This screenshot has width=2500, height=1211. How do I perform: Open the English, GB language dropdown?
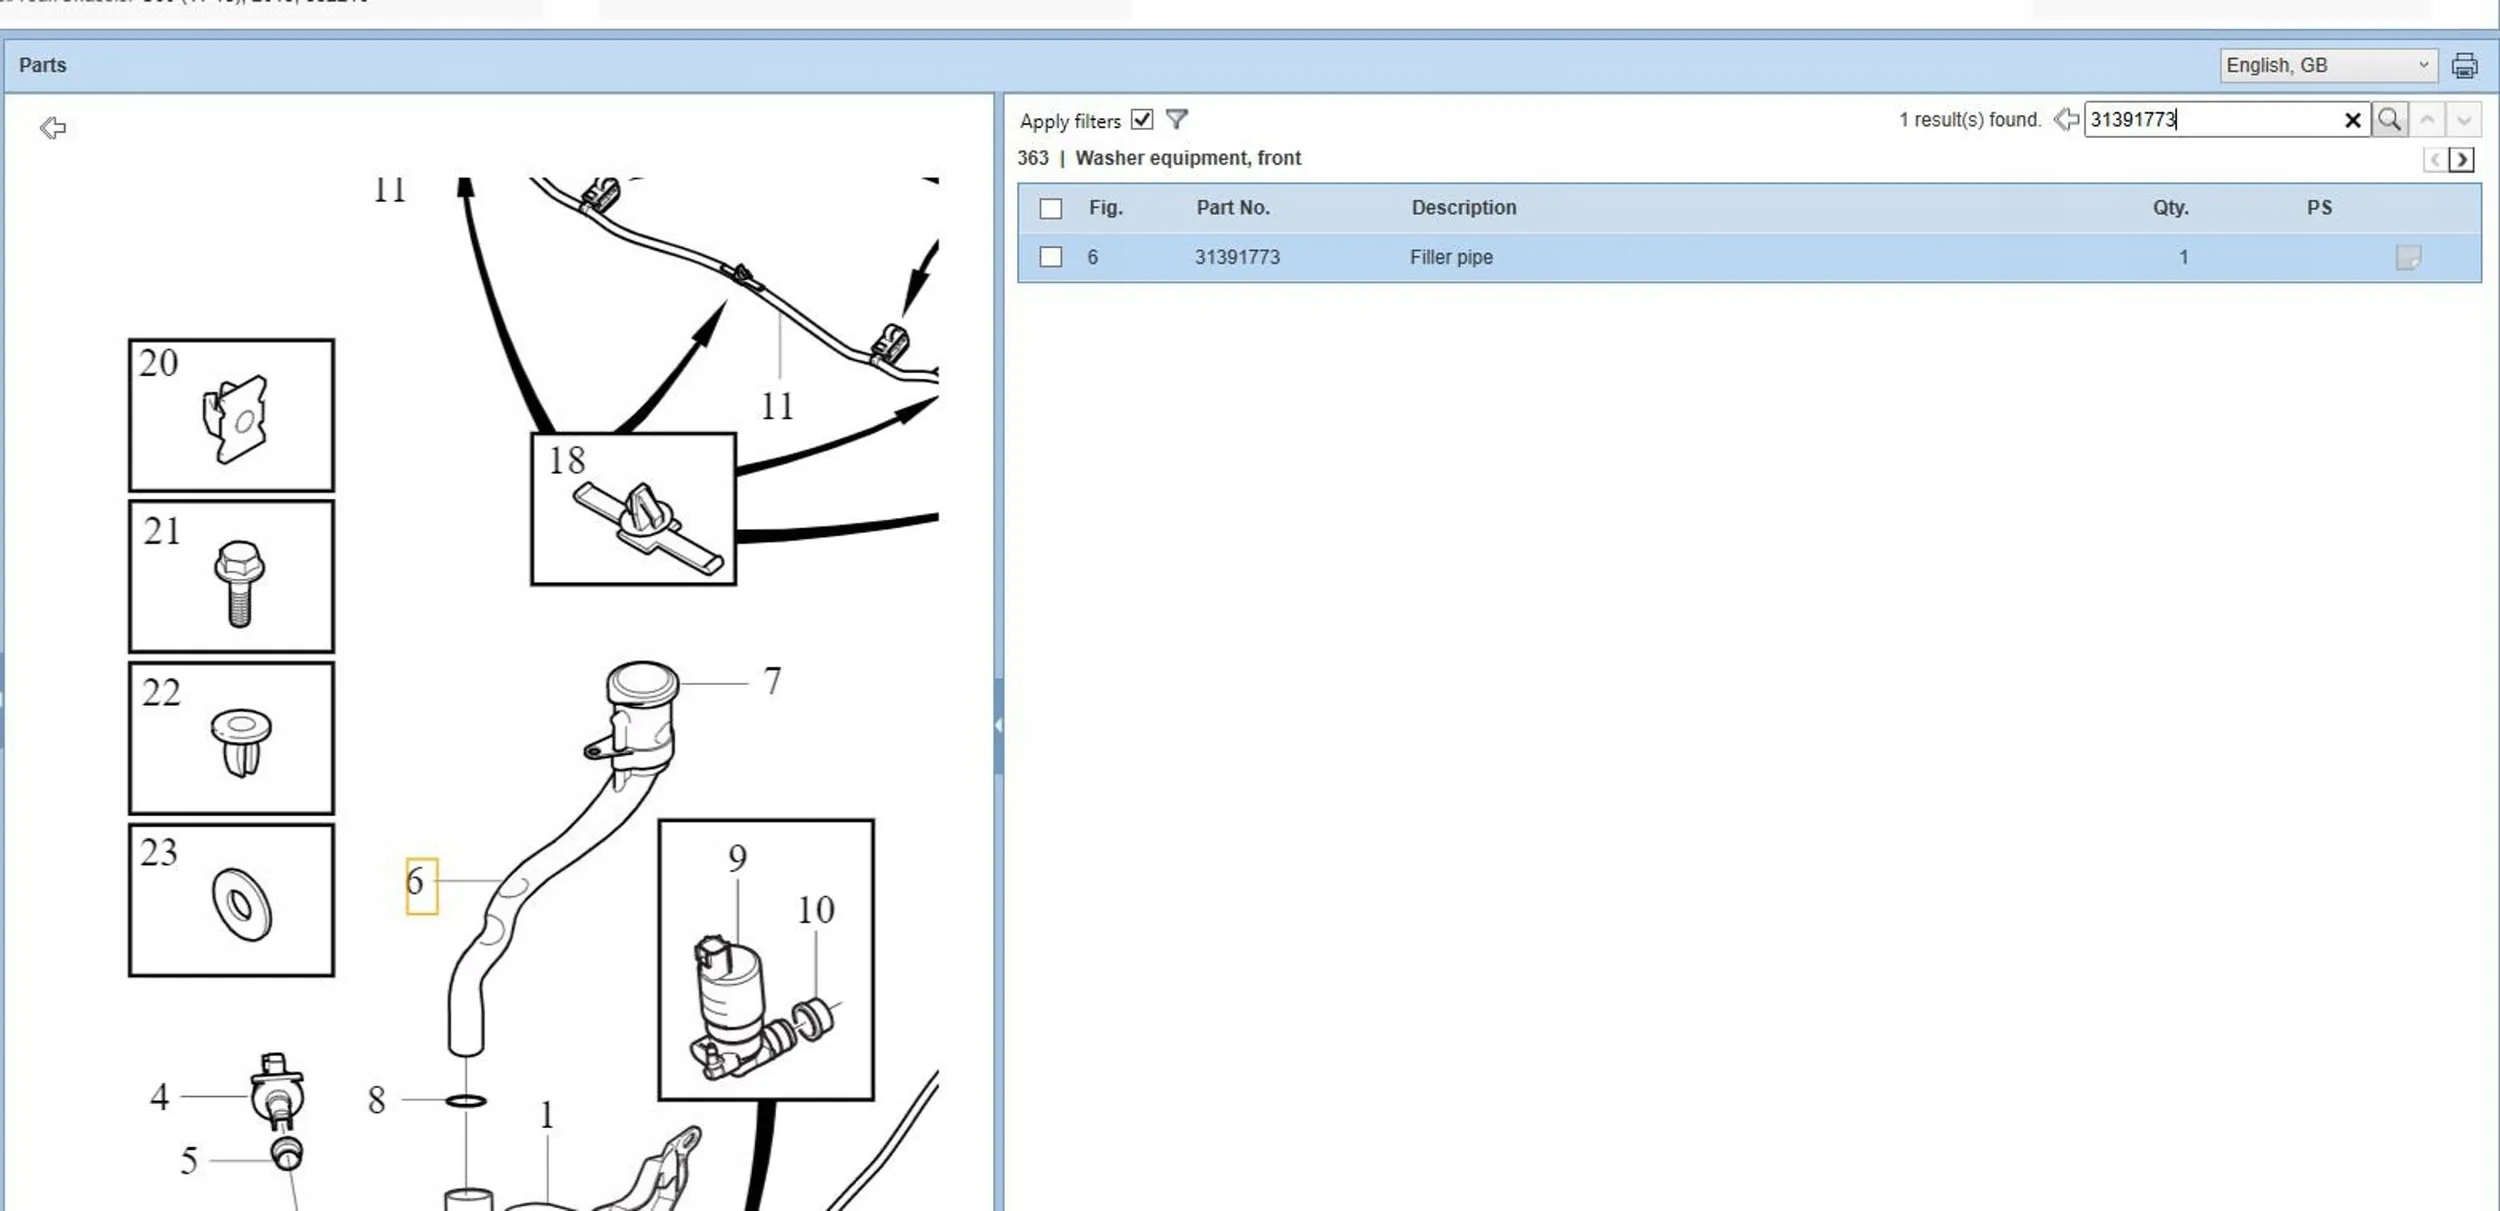coord(2327,65)
